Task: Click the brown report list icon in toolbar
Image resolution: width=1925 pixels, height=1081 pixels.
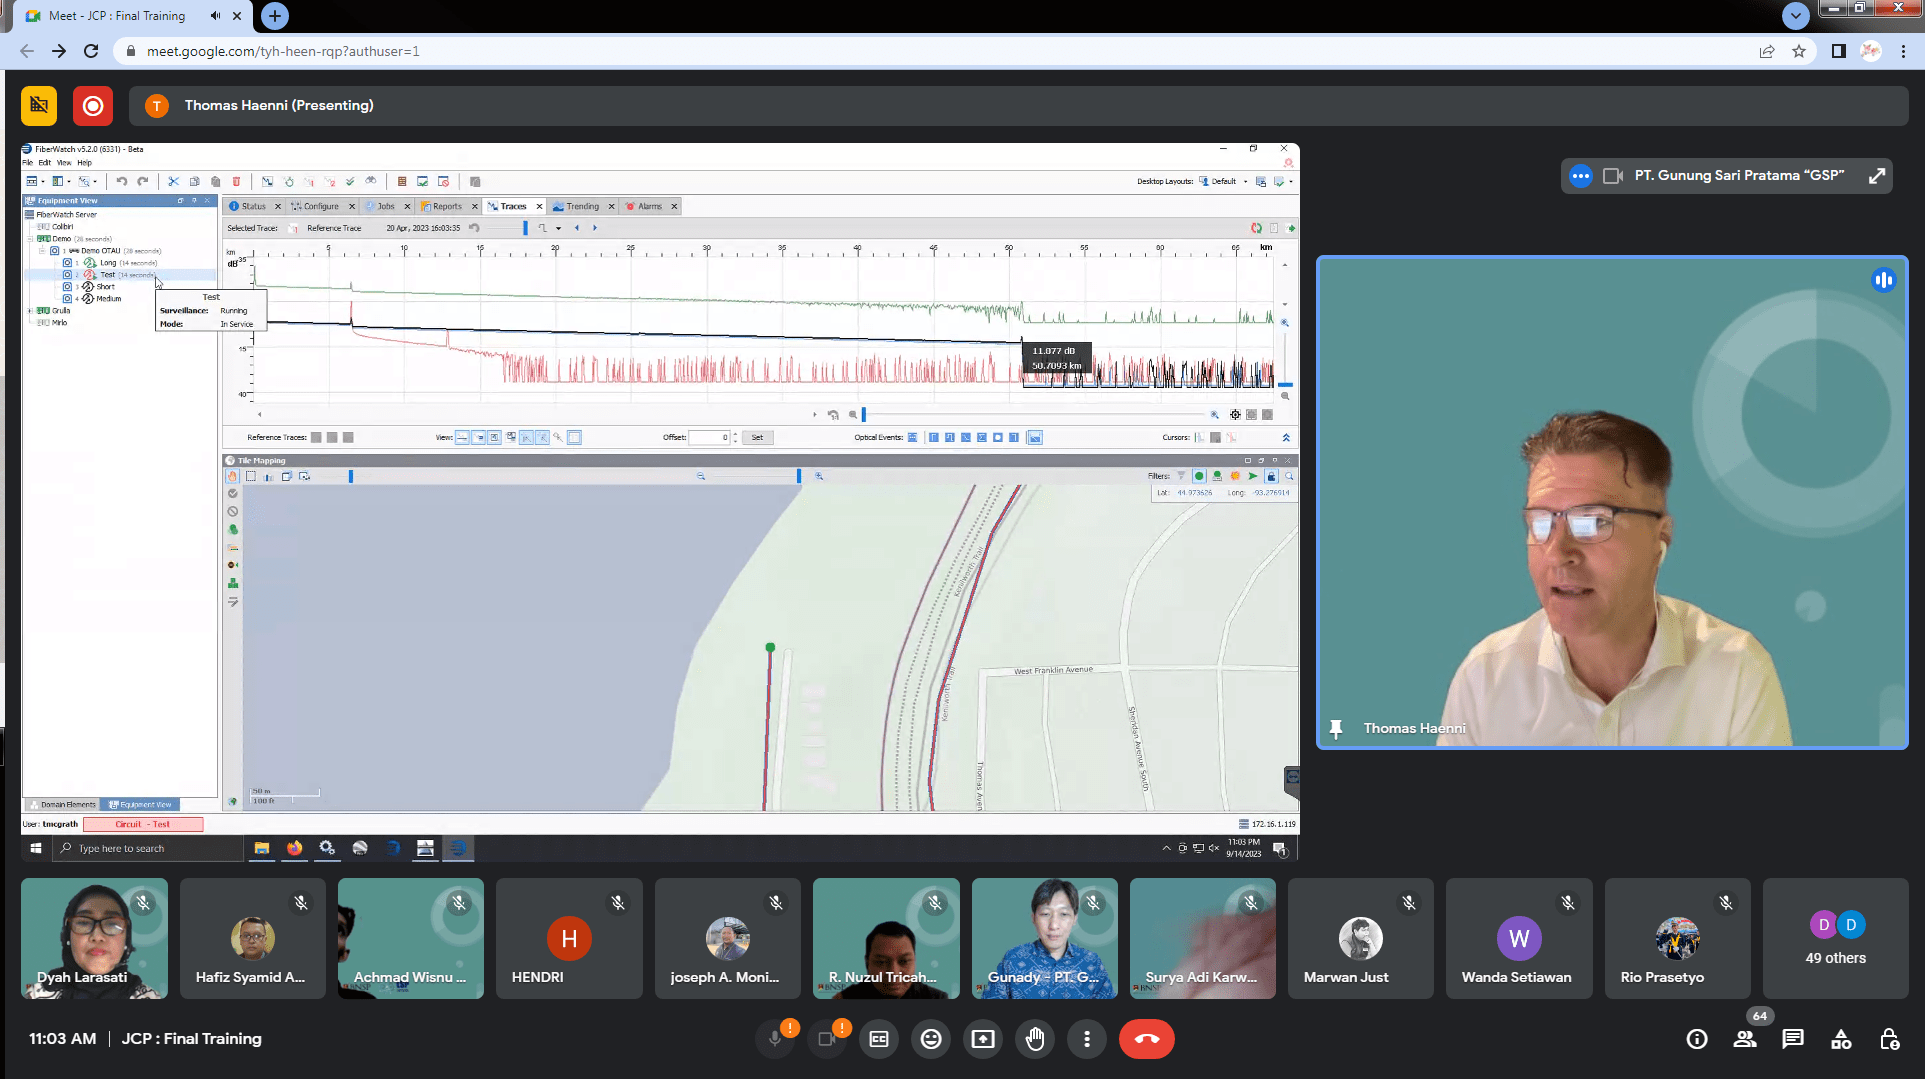Action: click(402, 182)
